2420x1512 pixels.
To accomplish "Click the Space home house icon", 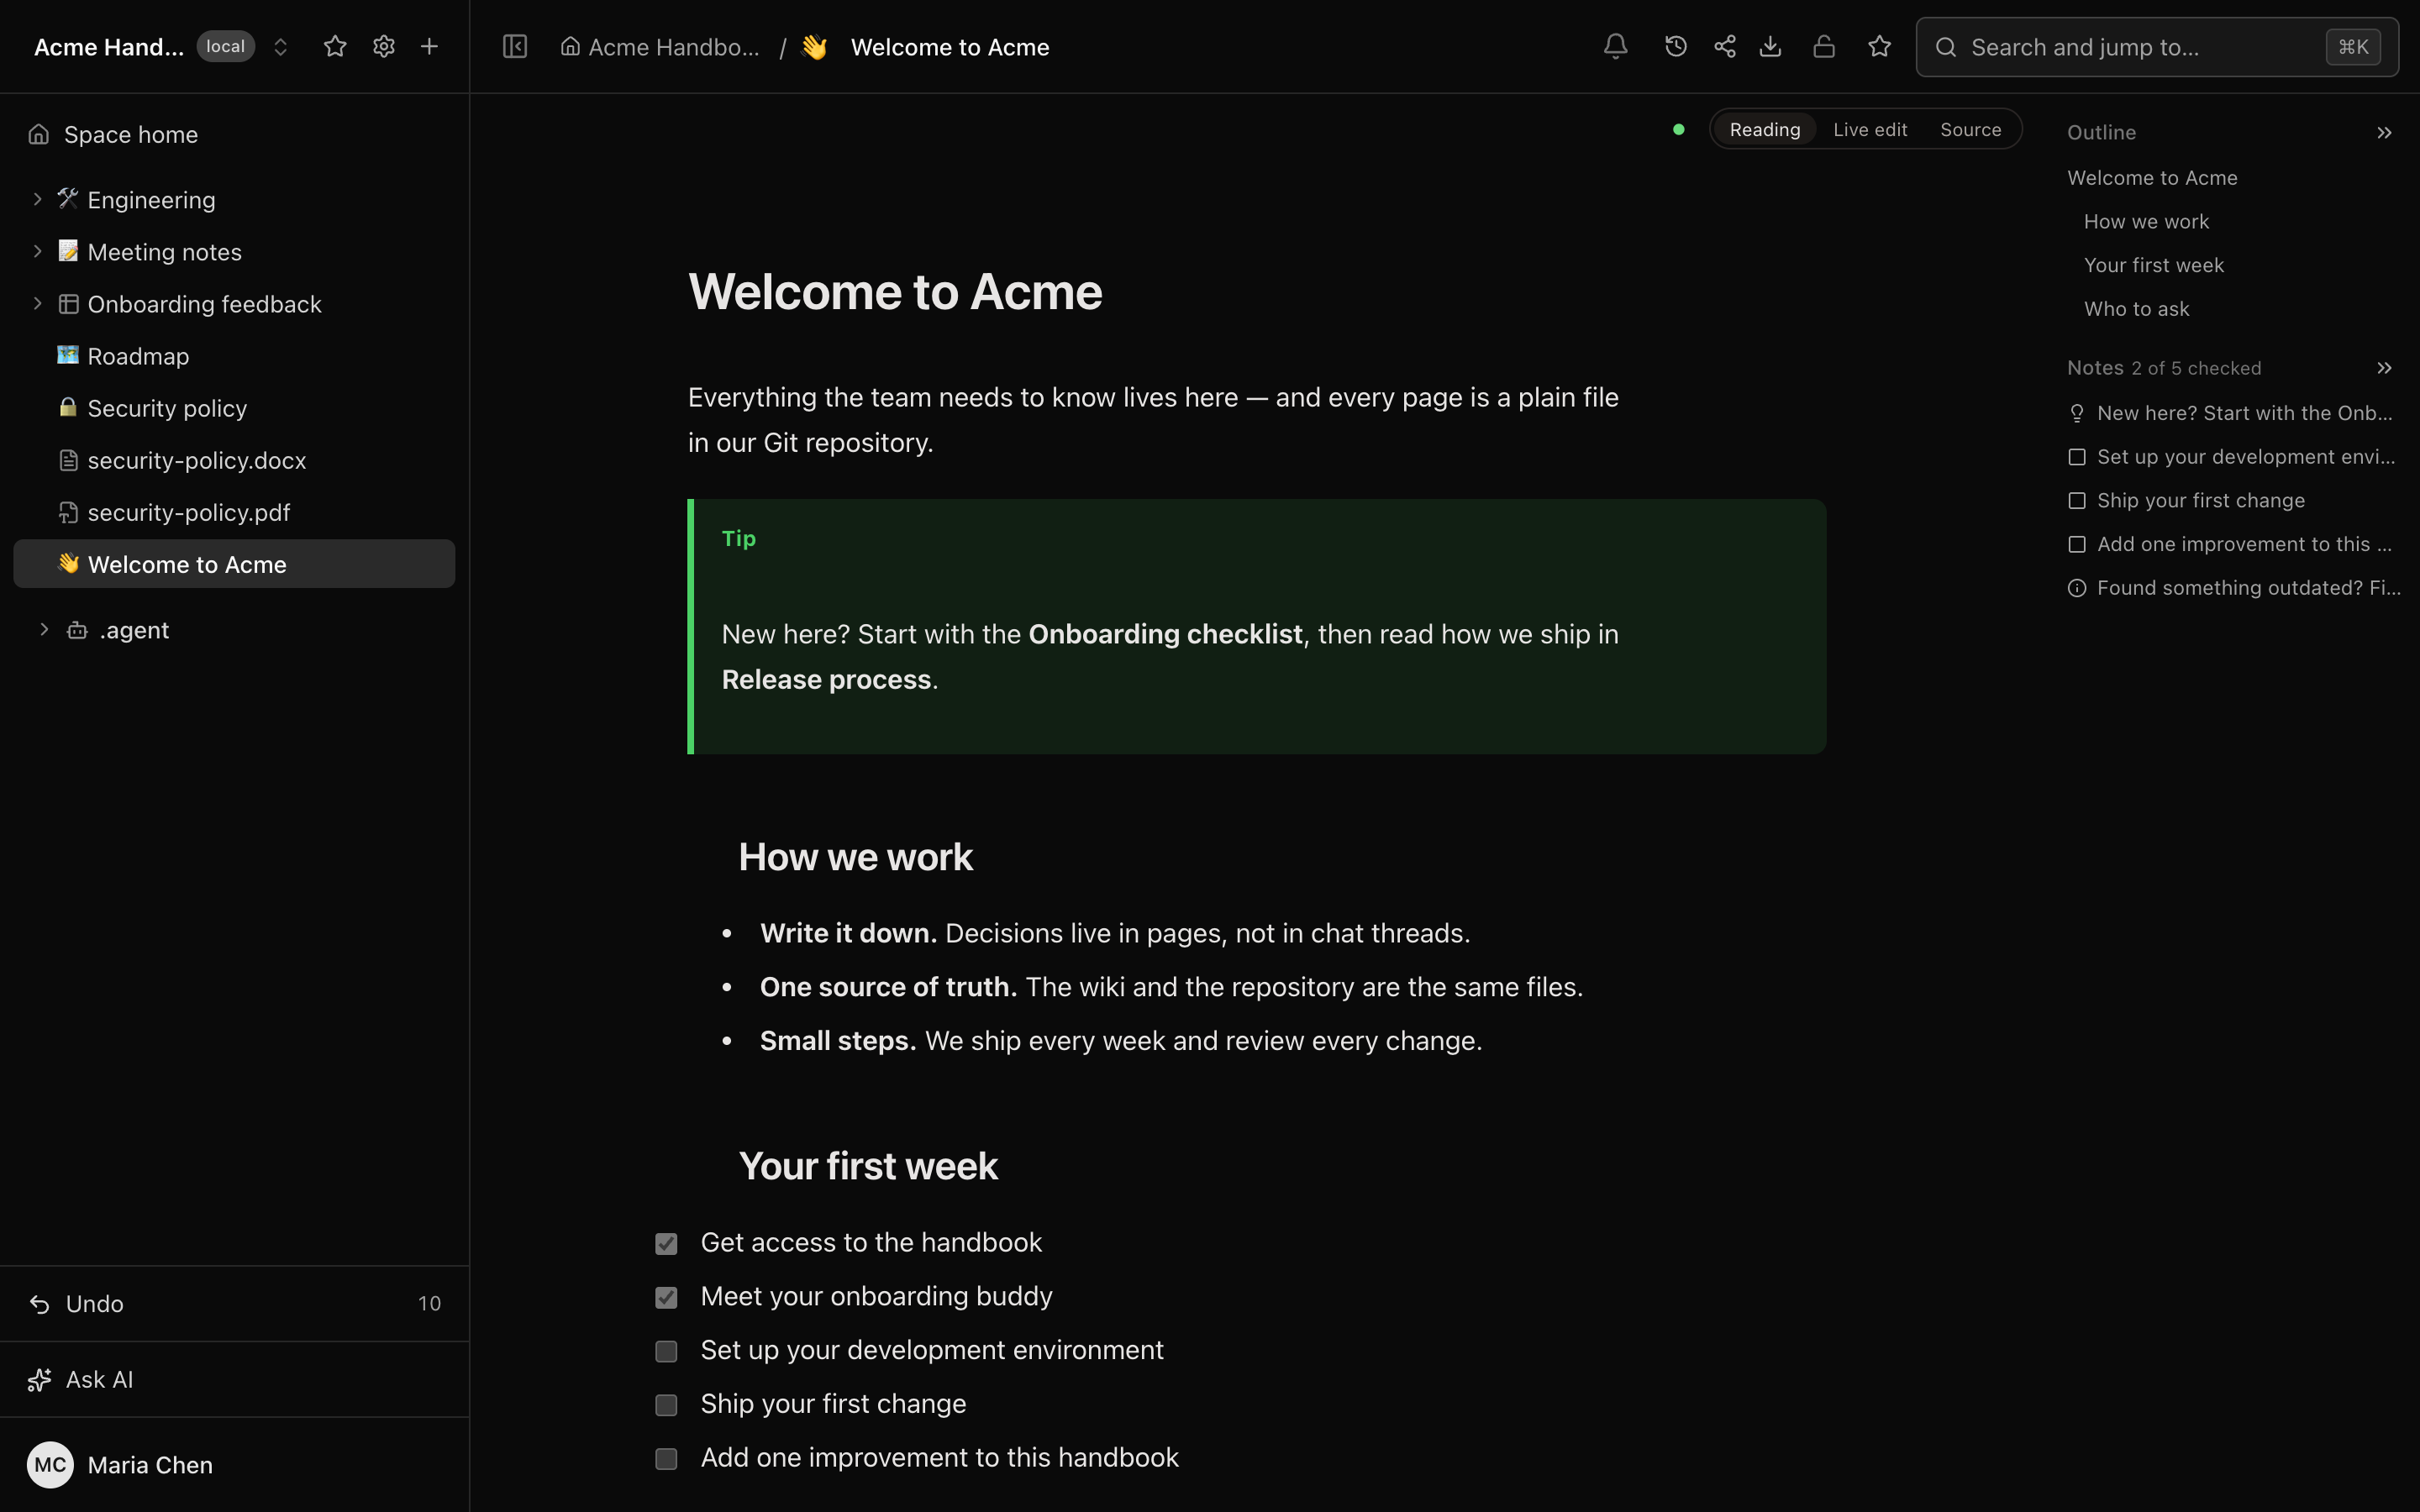I will pyautogui.click(x=39, y=134).
